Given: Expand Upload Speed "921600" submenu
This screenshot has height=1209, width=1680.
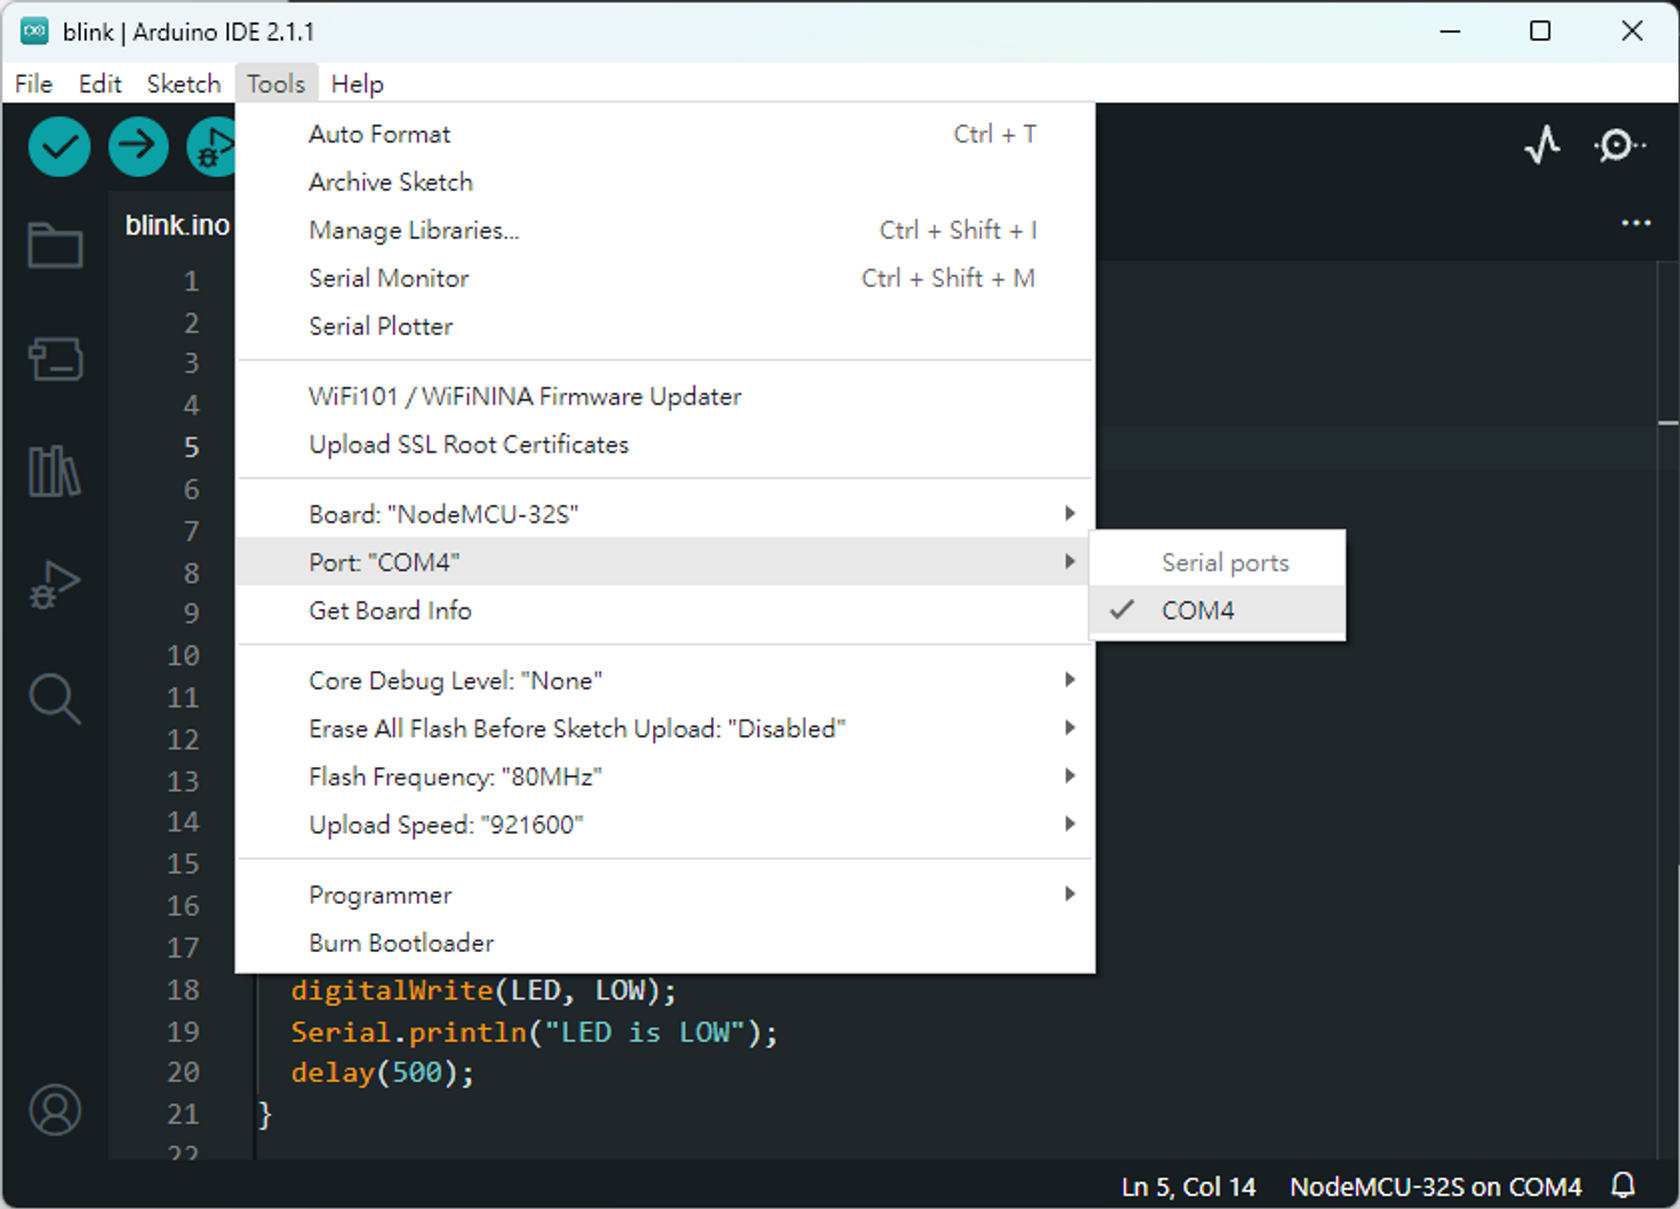Looking at the screenshot, I should point(665,824).
